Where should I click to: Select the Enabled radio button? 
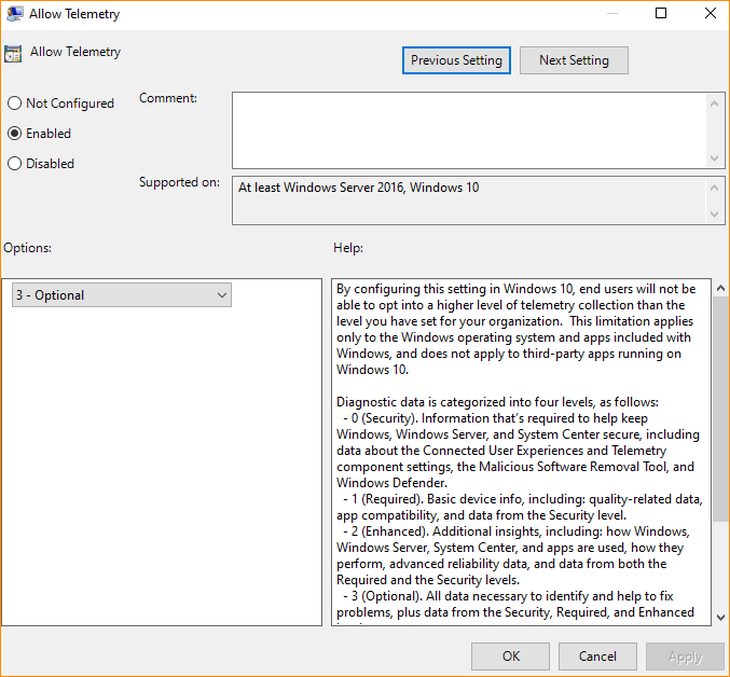(39, 133)
